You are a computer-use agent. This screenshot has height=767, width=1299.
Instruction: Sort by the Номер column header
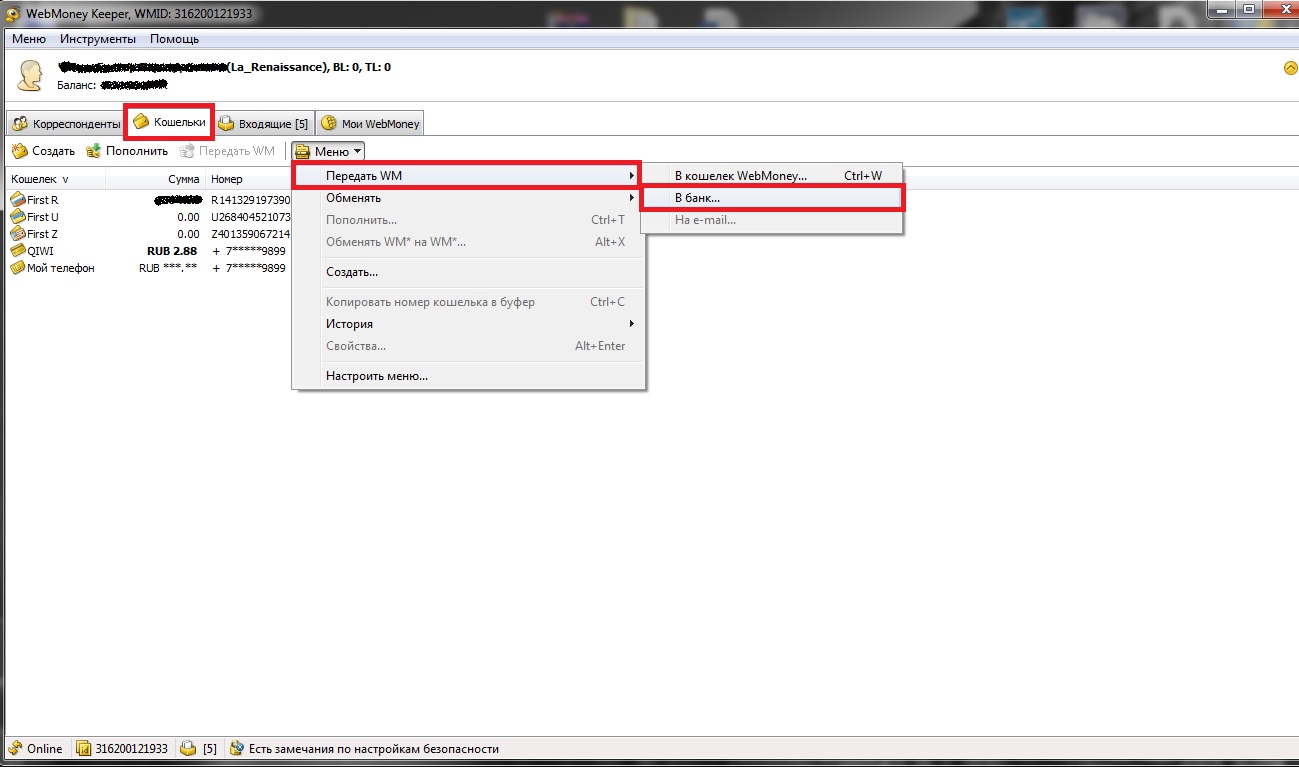point(248,180)
